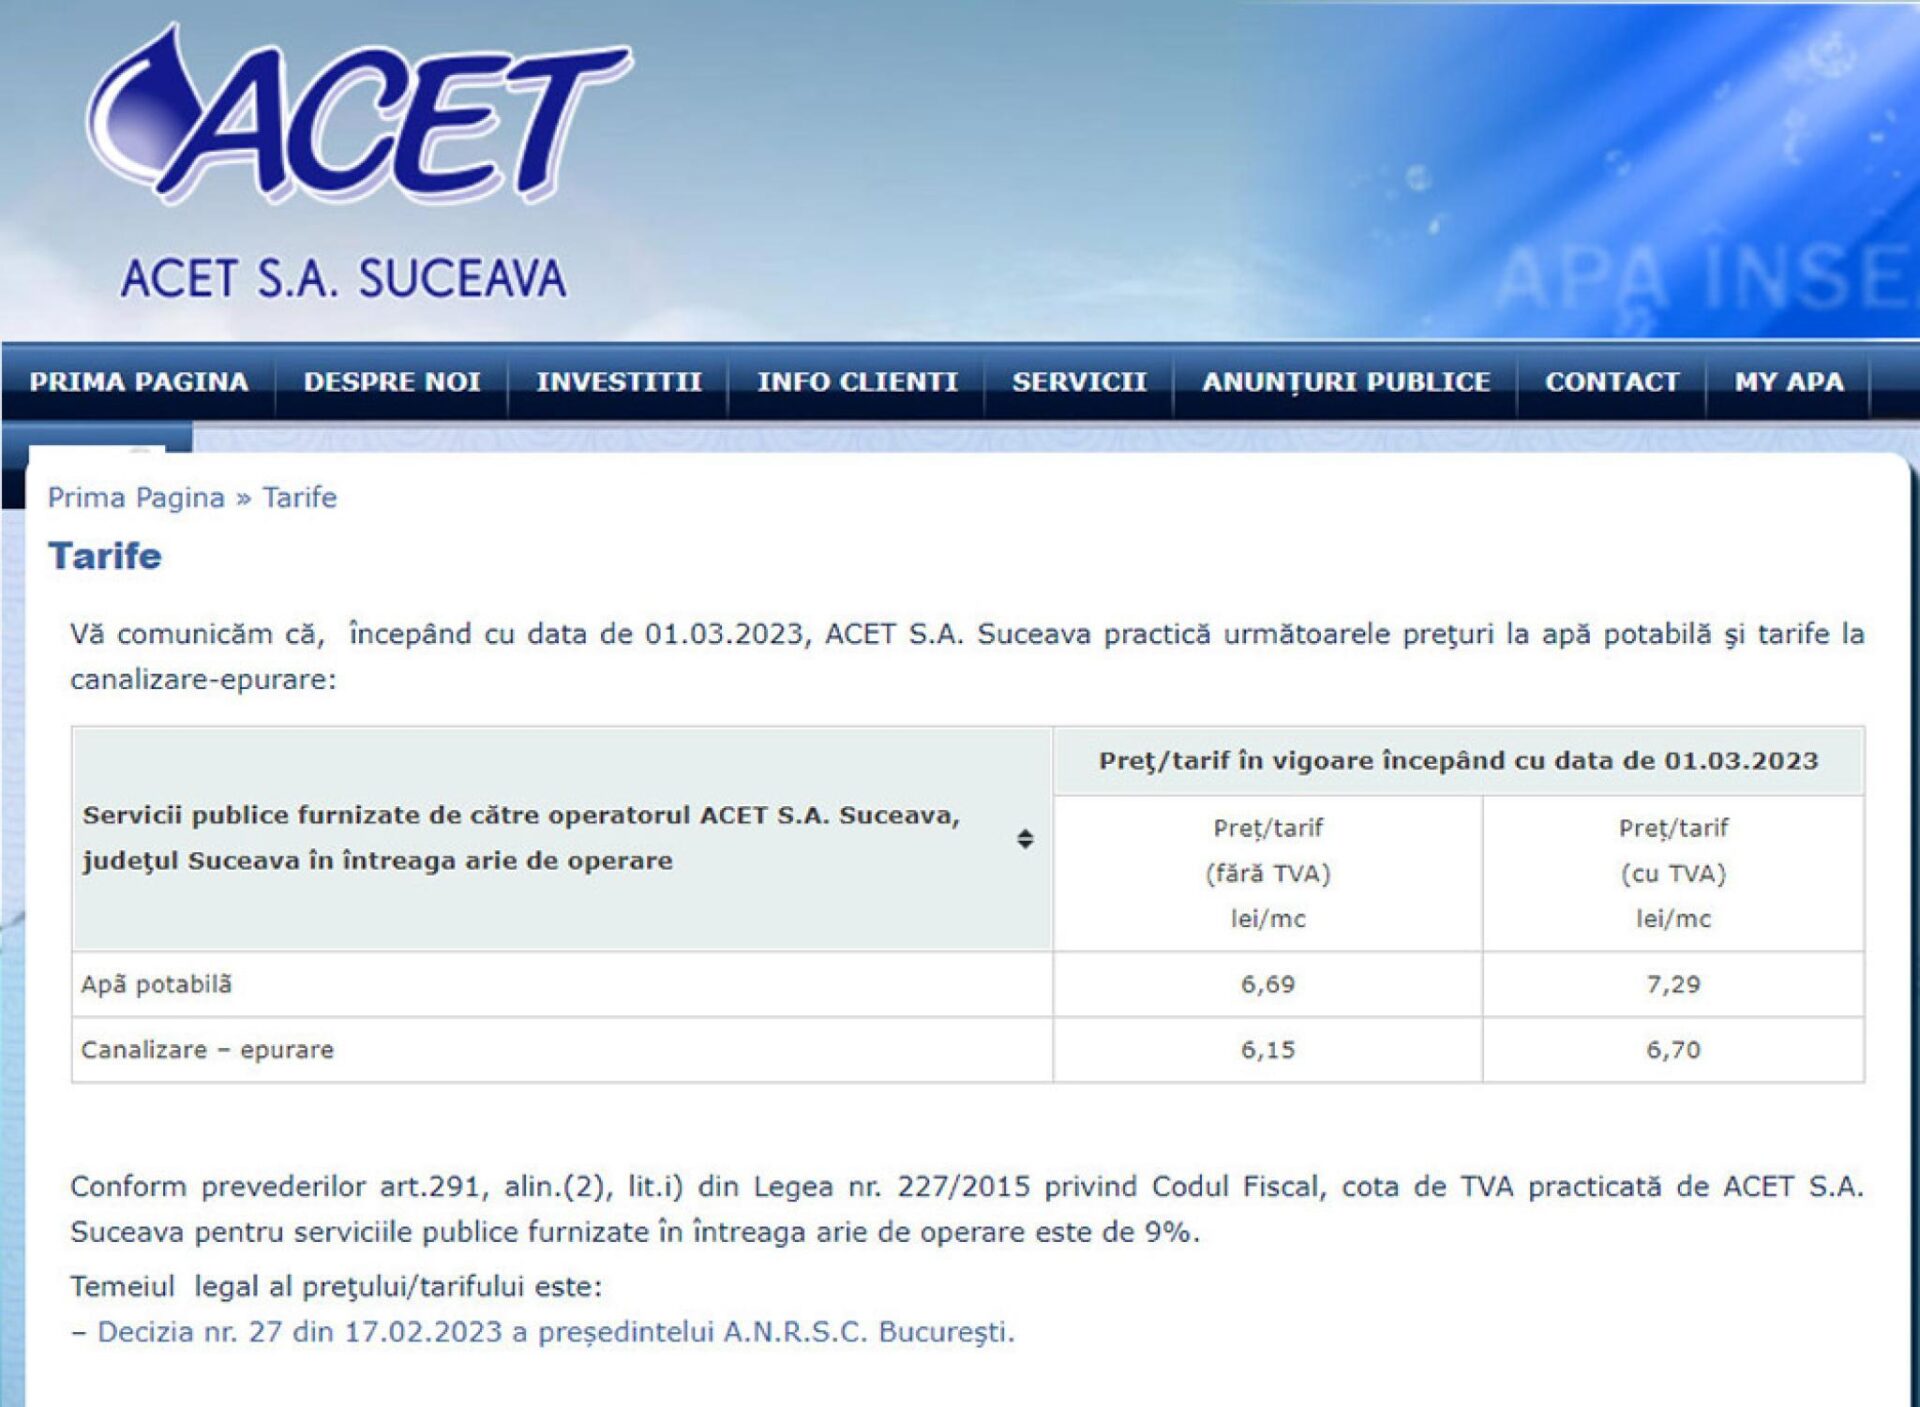Select the Apă potabilă row label

156,984
